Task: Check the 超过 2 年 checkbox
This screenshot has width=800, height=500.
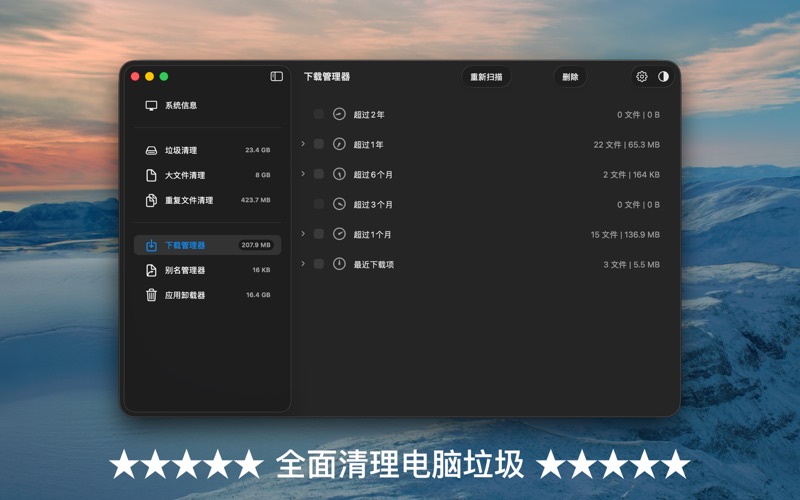Action: click(319, 114)
